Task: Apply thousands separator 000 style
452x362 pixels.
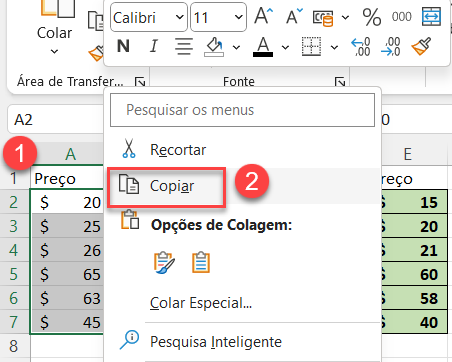Action: click(x=402, y=17)
